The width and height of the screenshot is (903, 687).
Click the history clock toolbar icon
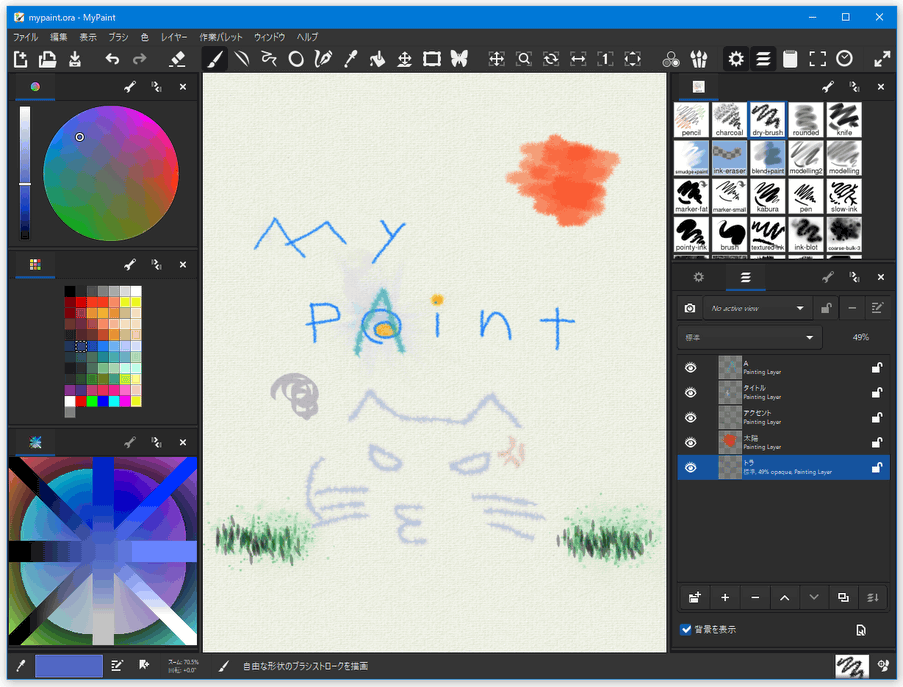click(x=845, y=59)
